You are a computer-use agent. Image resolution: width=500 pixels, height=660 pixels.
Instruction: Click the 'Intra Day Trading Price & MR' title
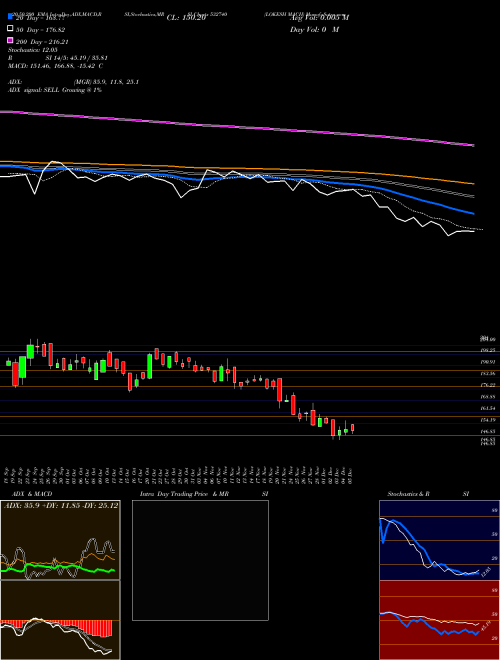click(184, 494)
